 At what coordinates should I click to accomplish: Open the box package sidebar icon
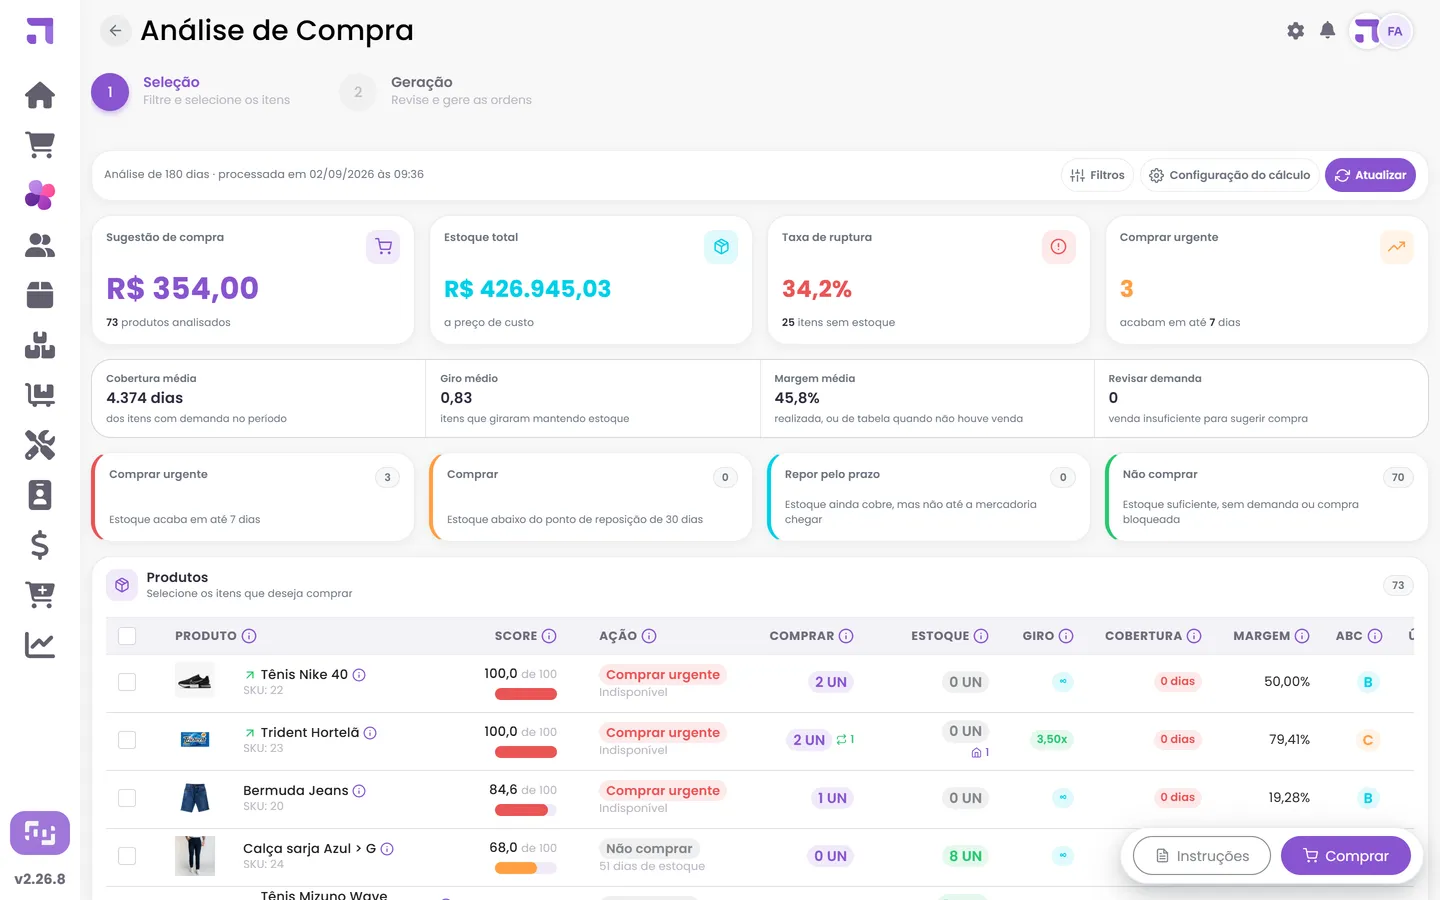pos(40,295)
